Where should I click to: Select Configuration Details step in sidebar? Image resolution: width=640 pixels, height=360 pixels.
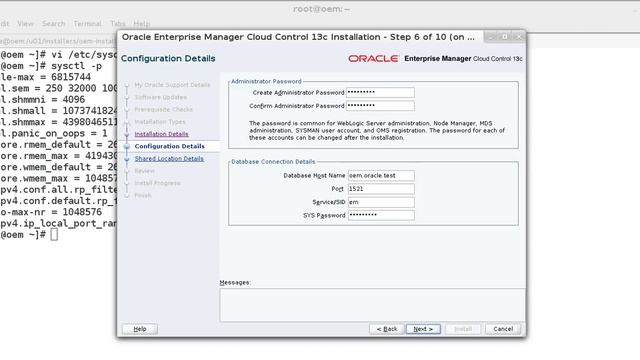pyautogui.click(x=169, y=146)
